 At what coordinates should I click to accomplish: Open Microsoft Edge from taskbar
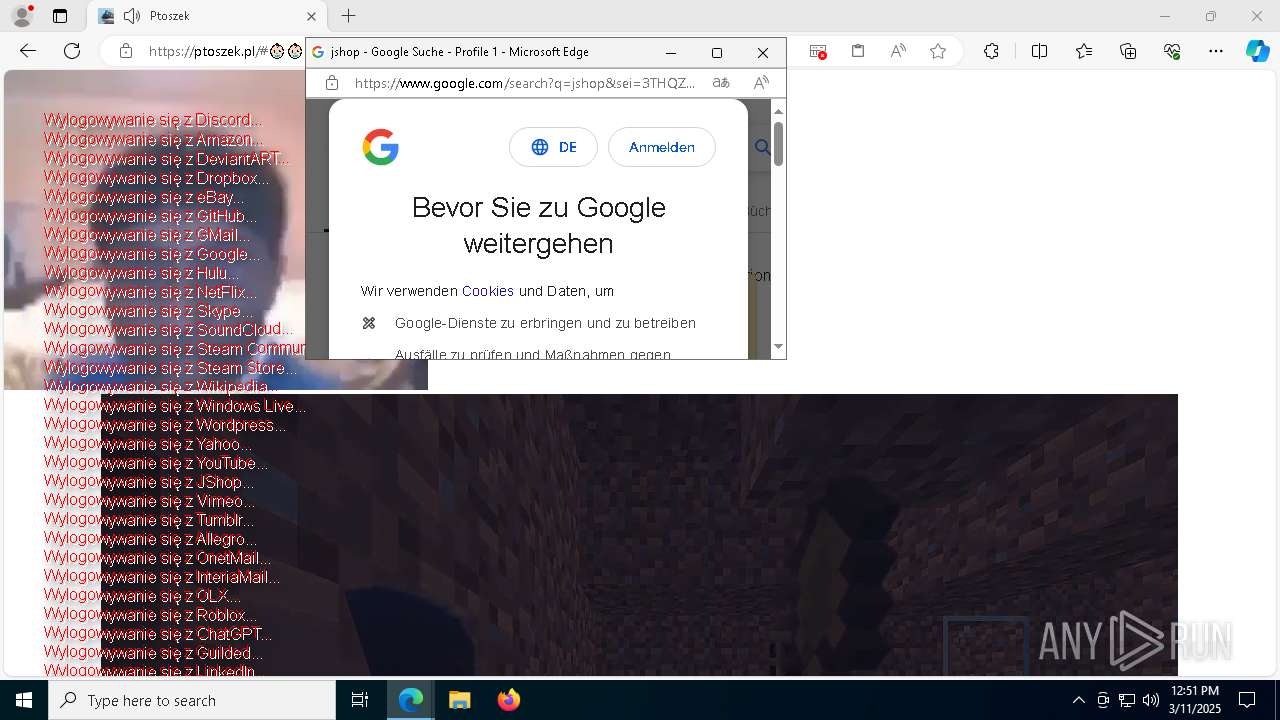tap(411, 700)
